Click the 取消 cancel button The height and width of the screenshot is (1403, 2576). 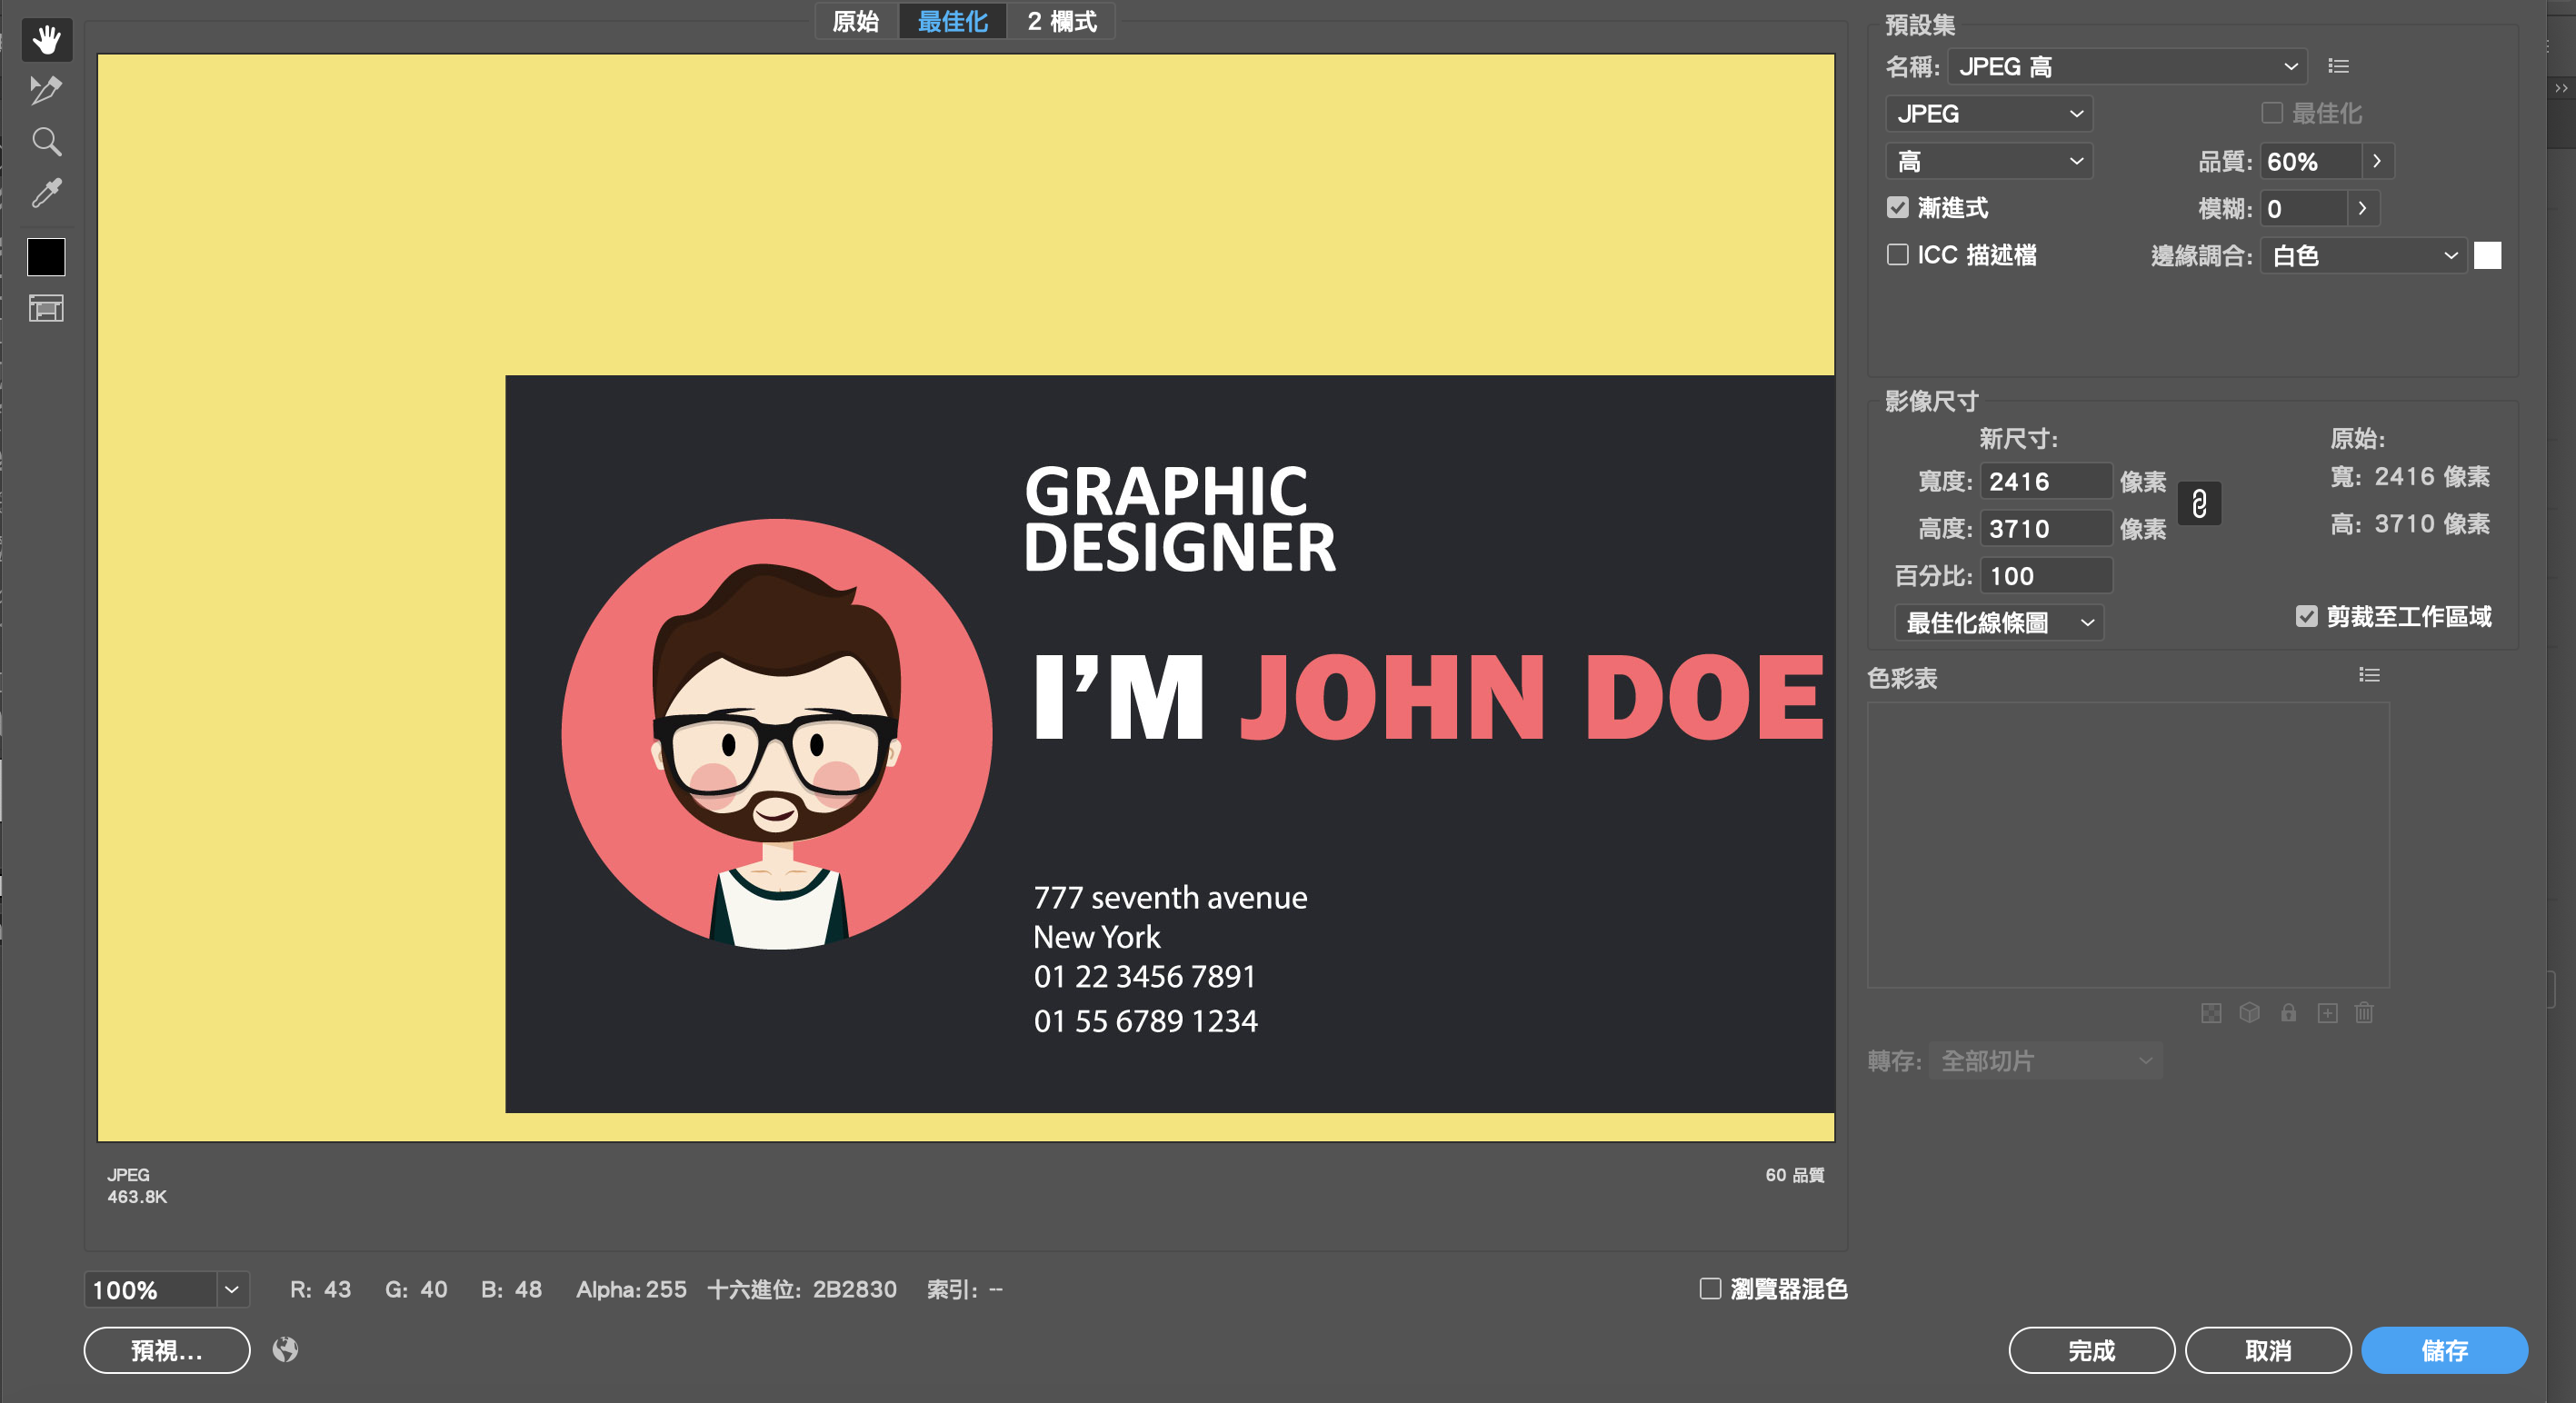(2267, 1350)
